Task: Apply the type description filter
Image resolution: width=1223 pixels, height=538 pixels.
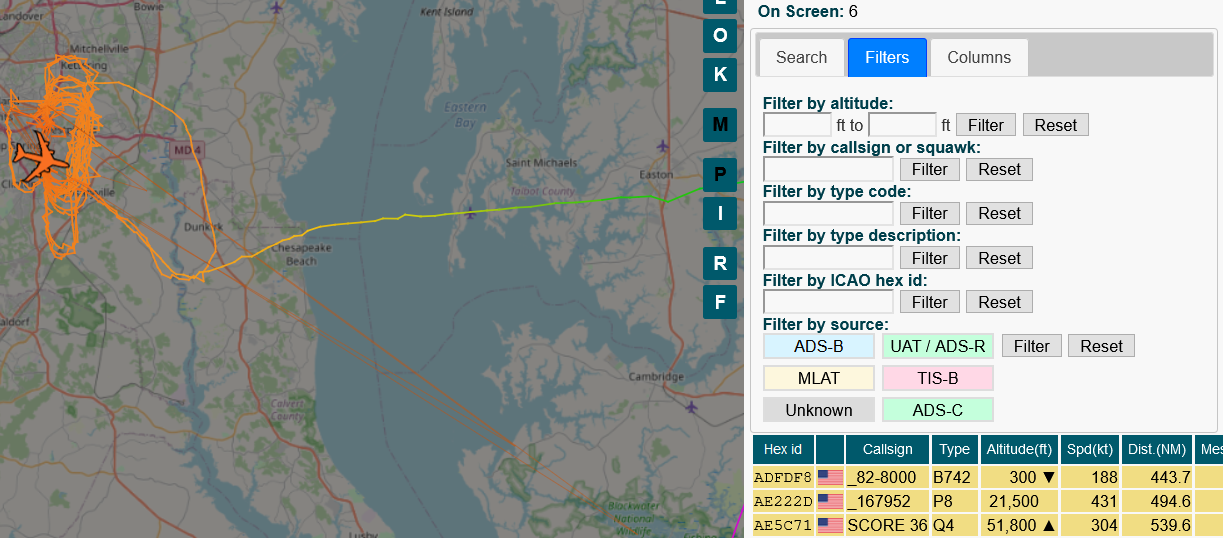Action: (930, 257)
